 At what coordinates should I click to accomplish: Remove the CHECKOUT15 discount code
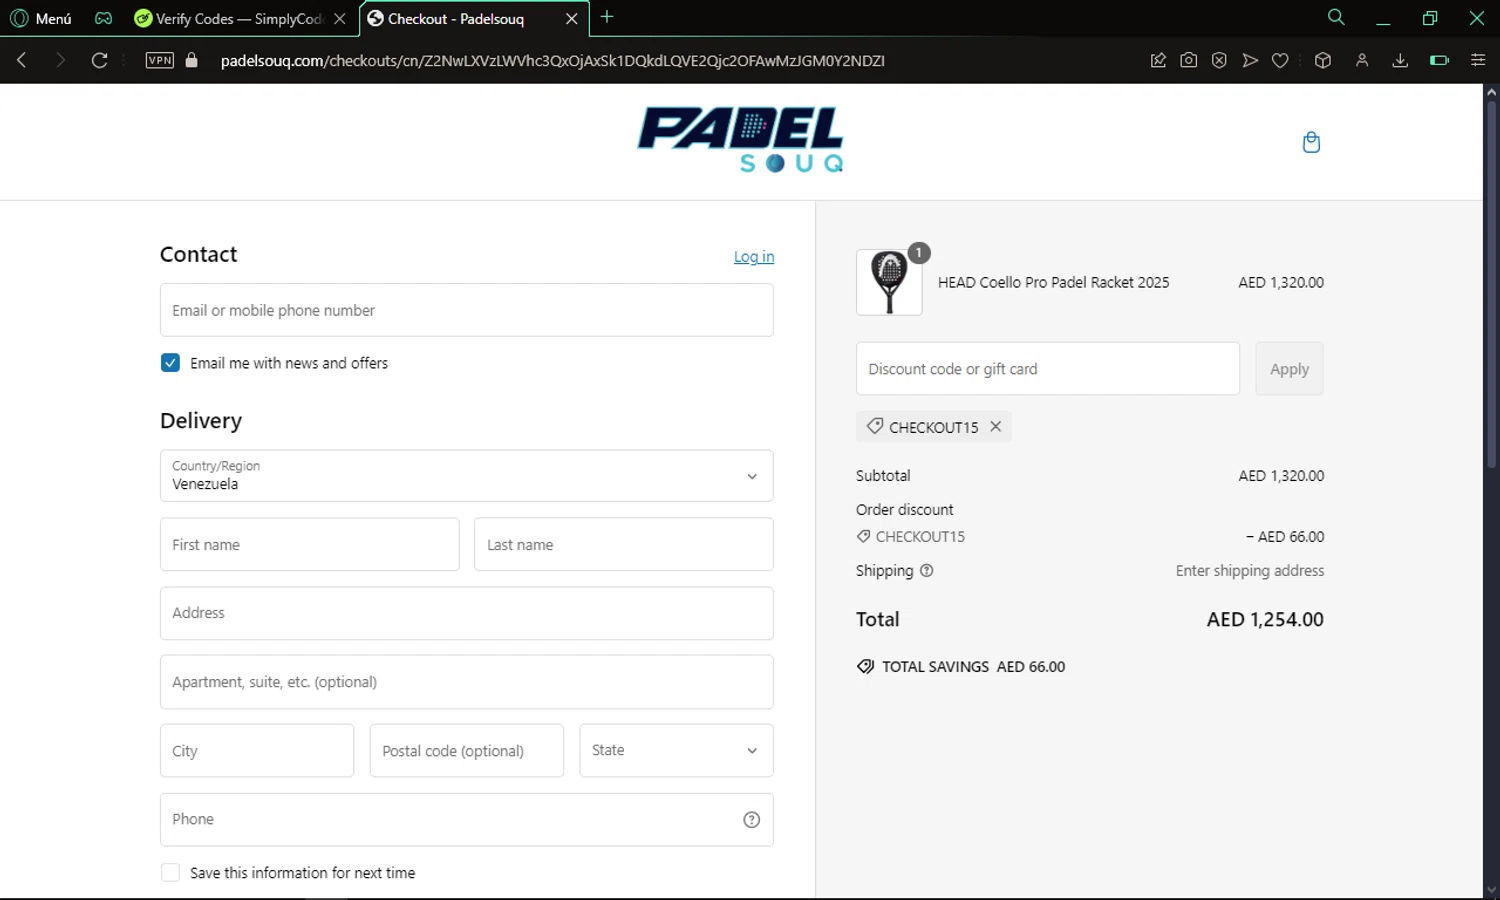[996, 426]
